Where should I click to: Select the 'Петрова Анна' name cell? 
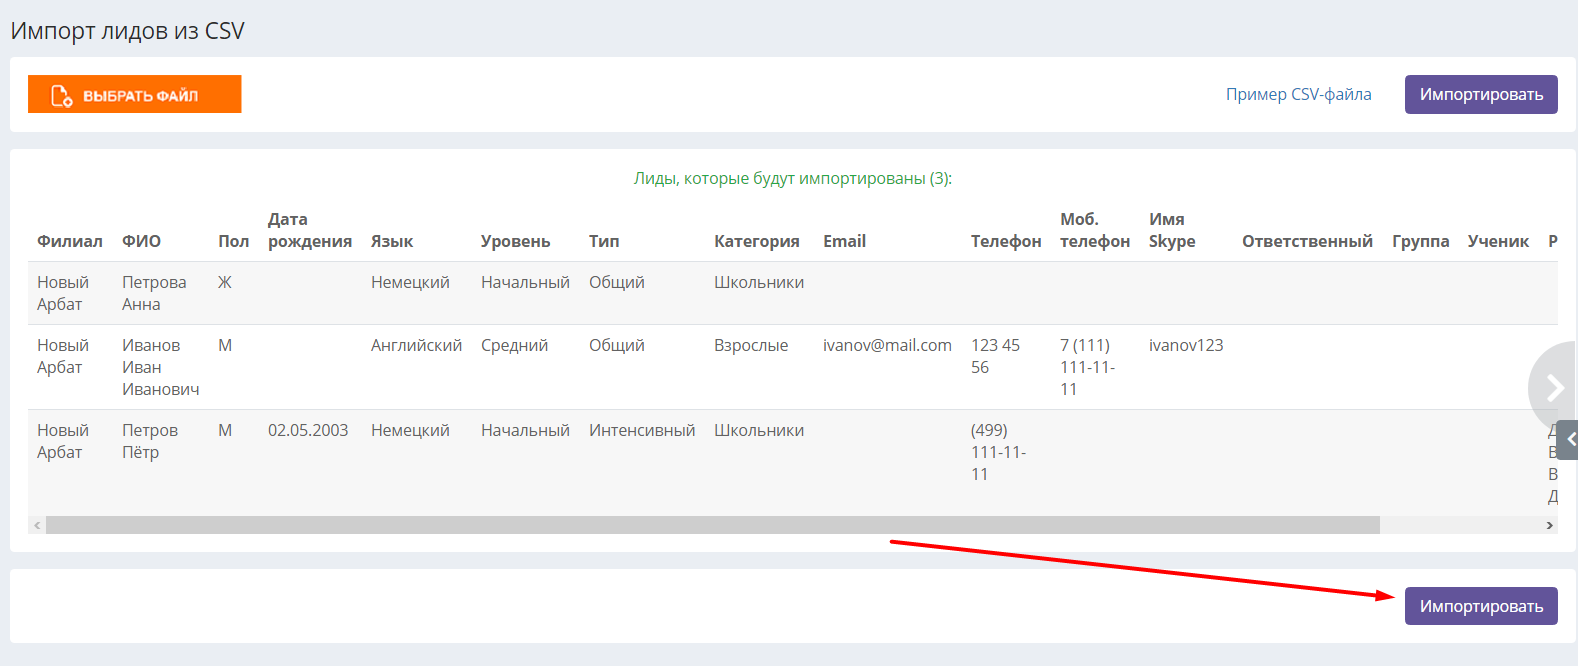coord(154,293)
